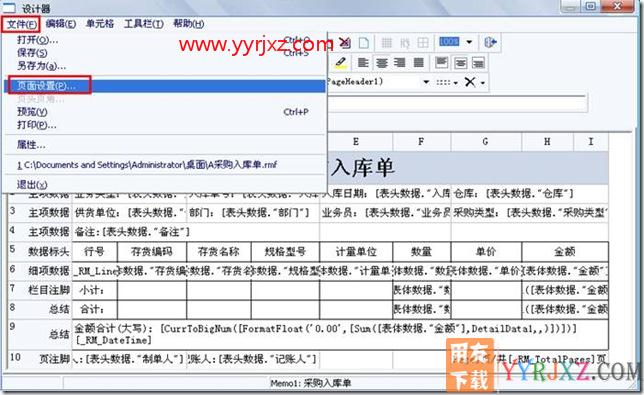The height and width of the screenshot is (395, 644).
Task: Click the grid align toolbar icon
Action: point(405,43)
